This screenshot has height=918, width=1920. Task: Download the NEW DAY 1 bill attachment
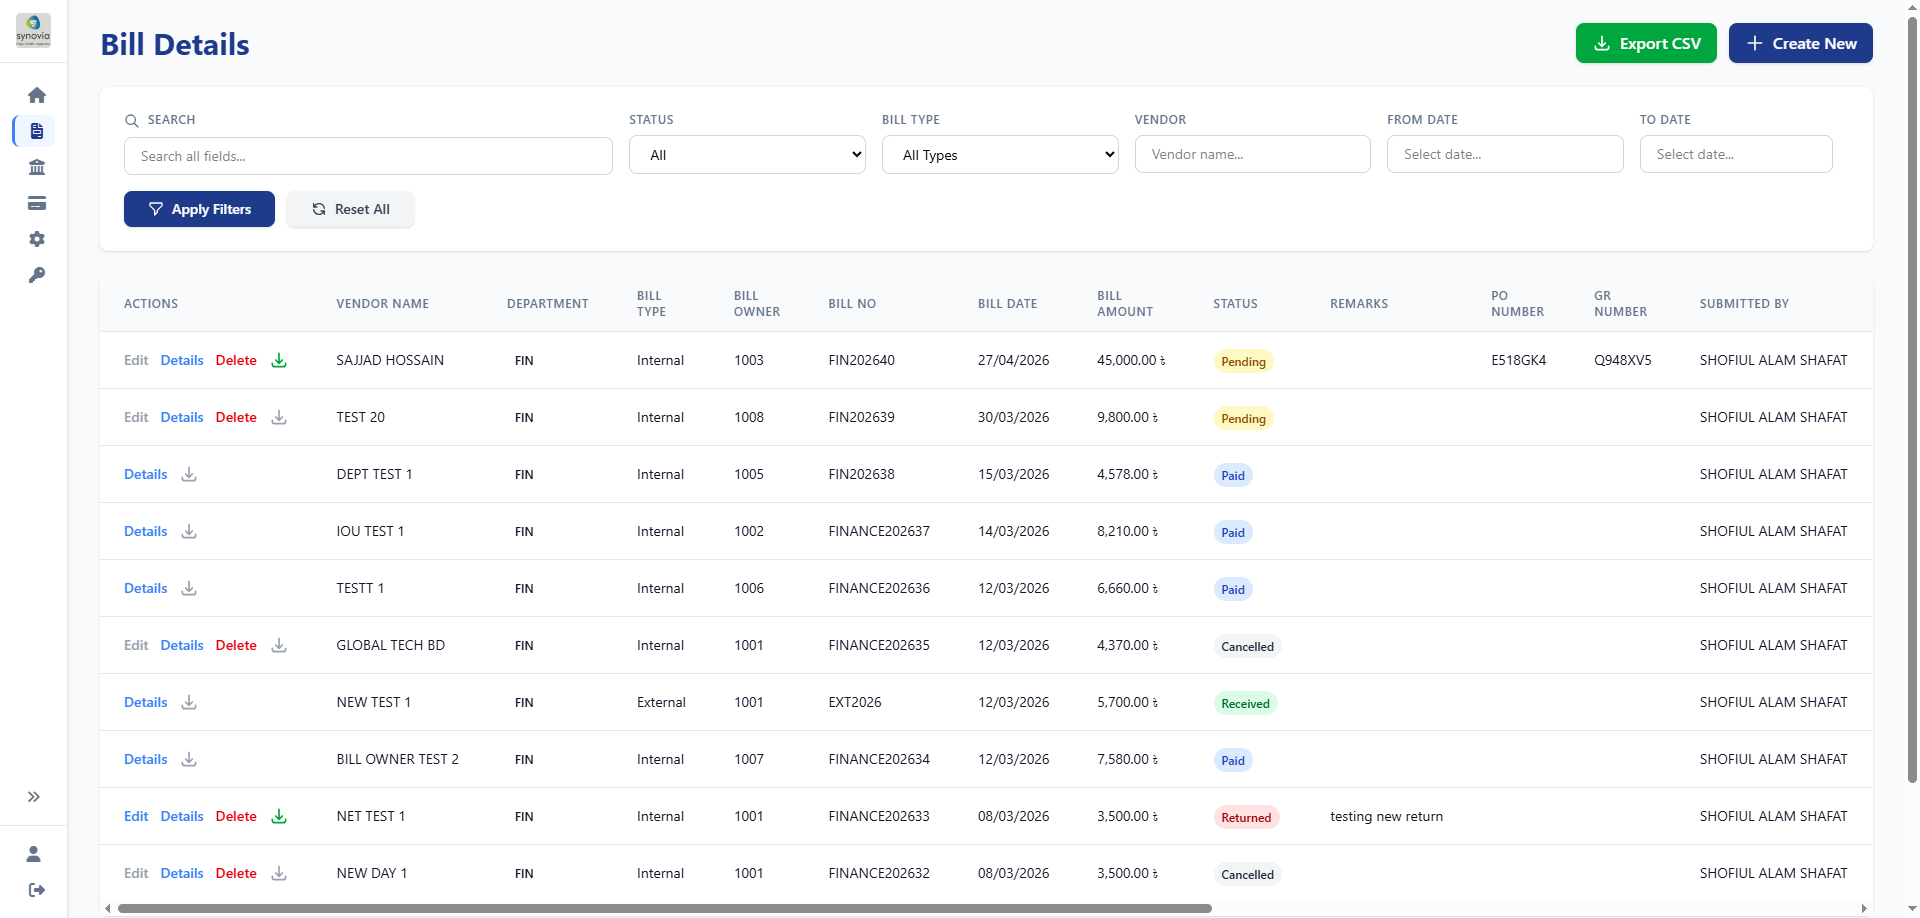(279, 873)
